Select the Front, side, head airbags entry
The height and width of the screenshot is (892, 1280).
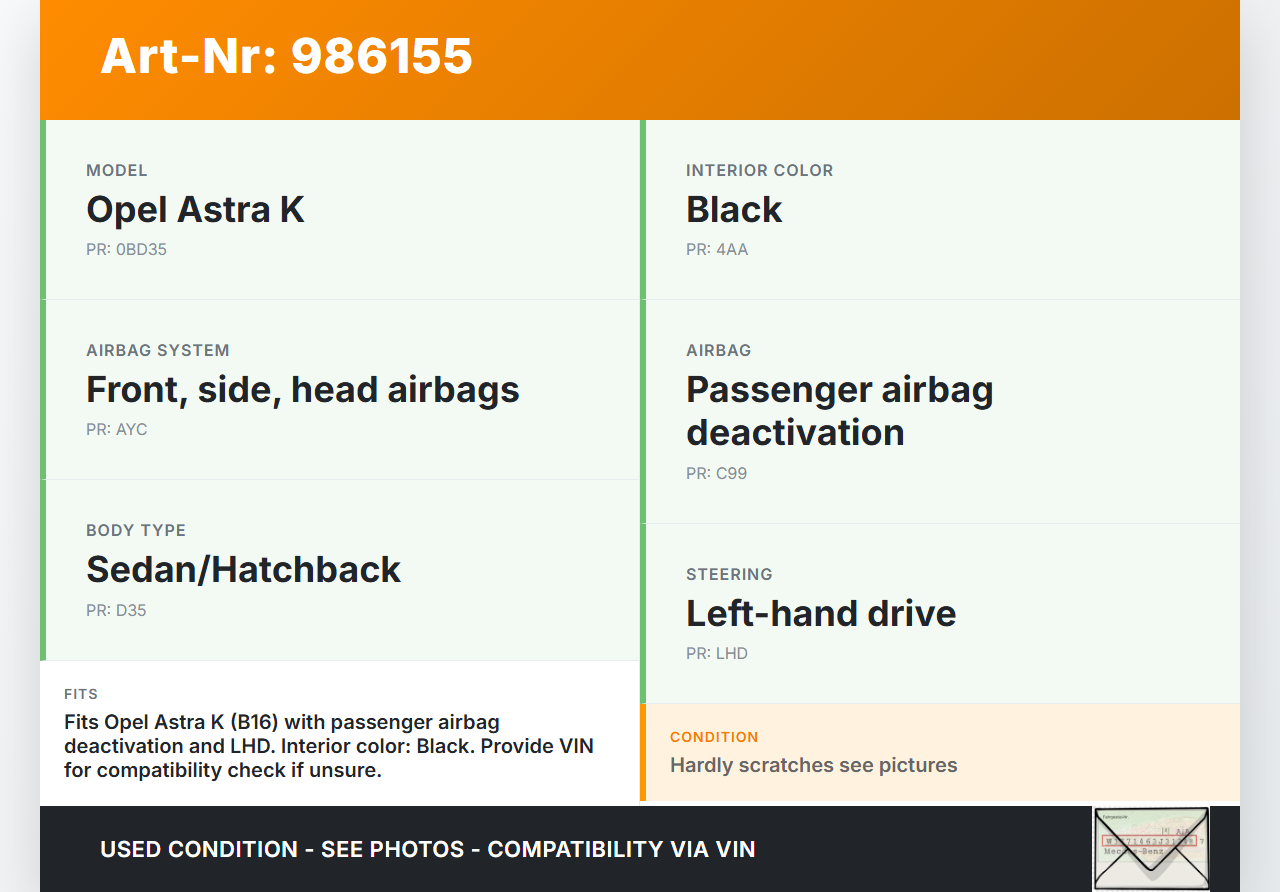(302, 390)
